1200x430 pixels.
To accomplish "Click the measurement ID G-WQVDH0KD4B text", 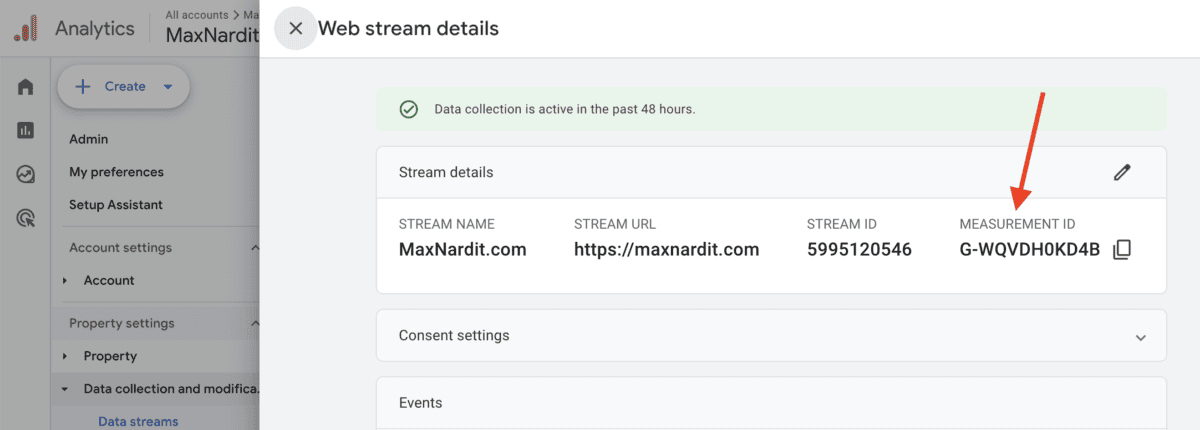I will point(1030,249).
